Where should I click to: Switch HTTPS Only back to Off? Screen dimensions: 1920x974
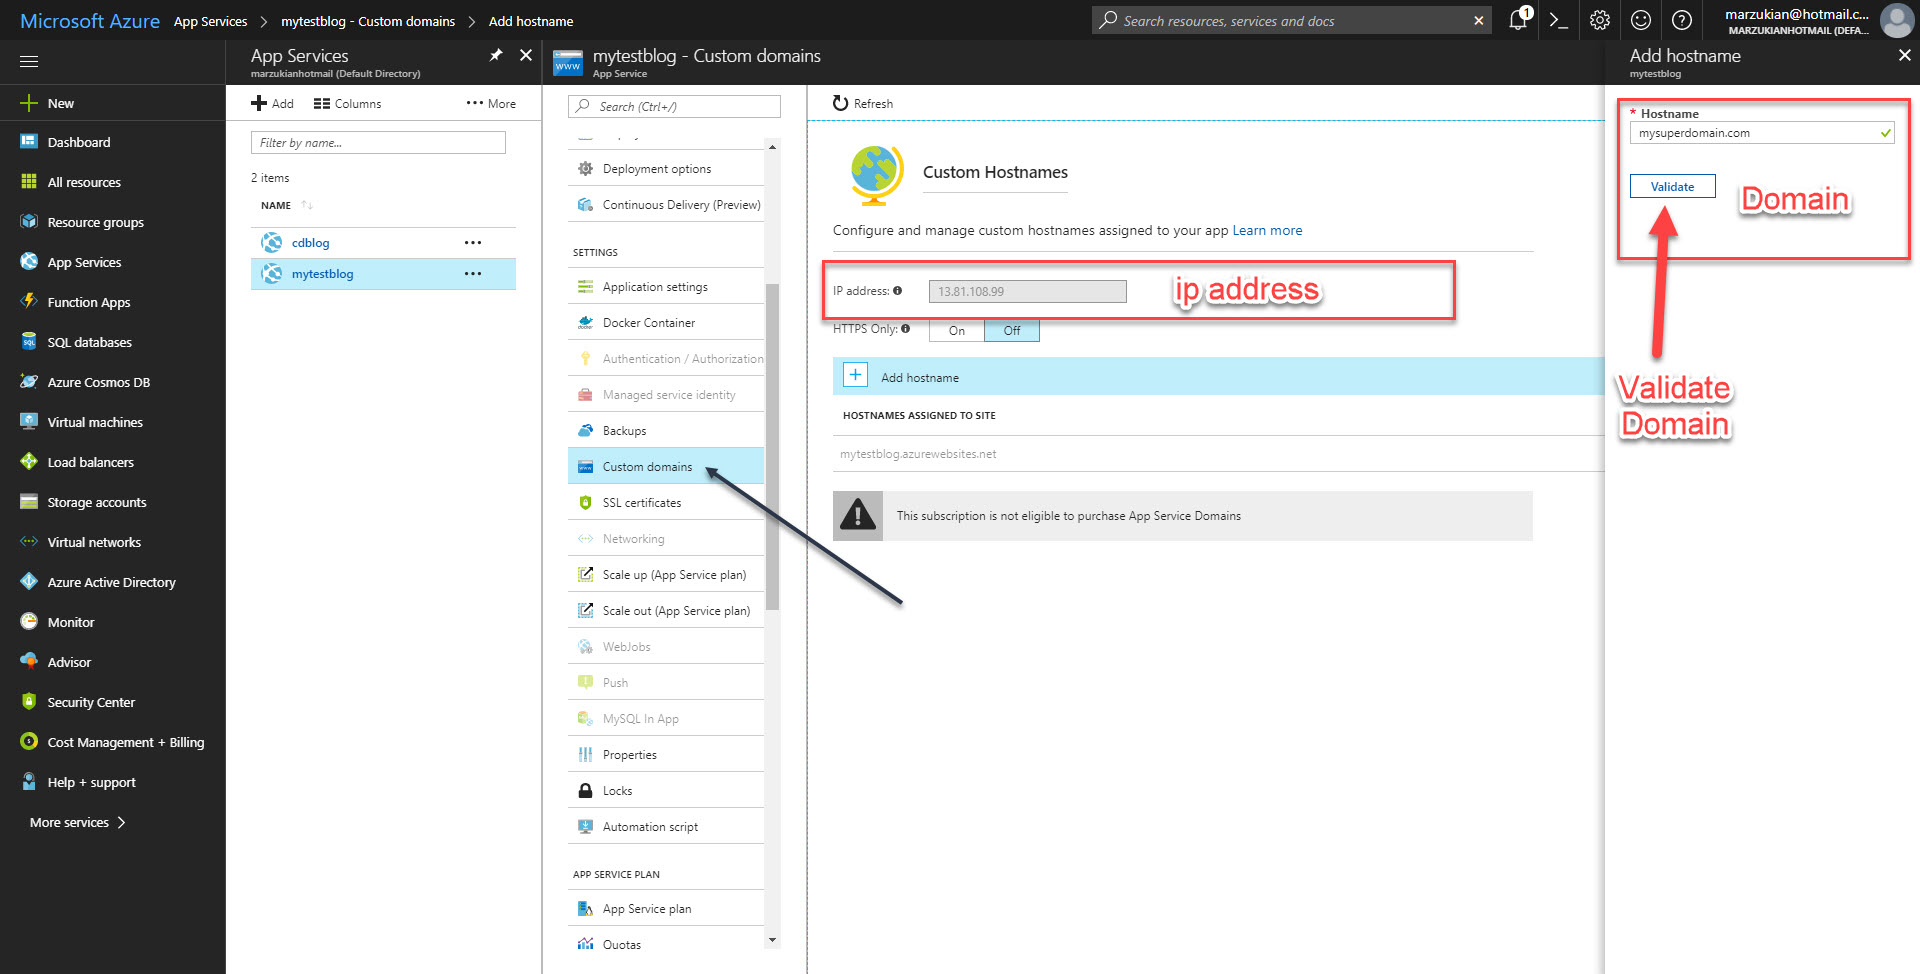(x=1011, y=330)
